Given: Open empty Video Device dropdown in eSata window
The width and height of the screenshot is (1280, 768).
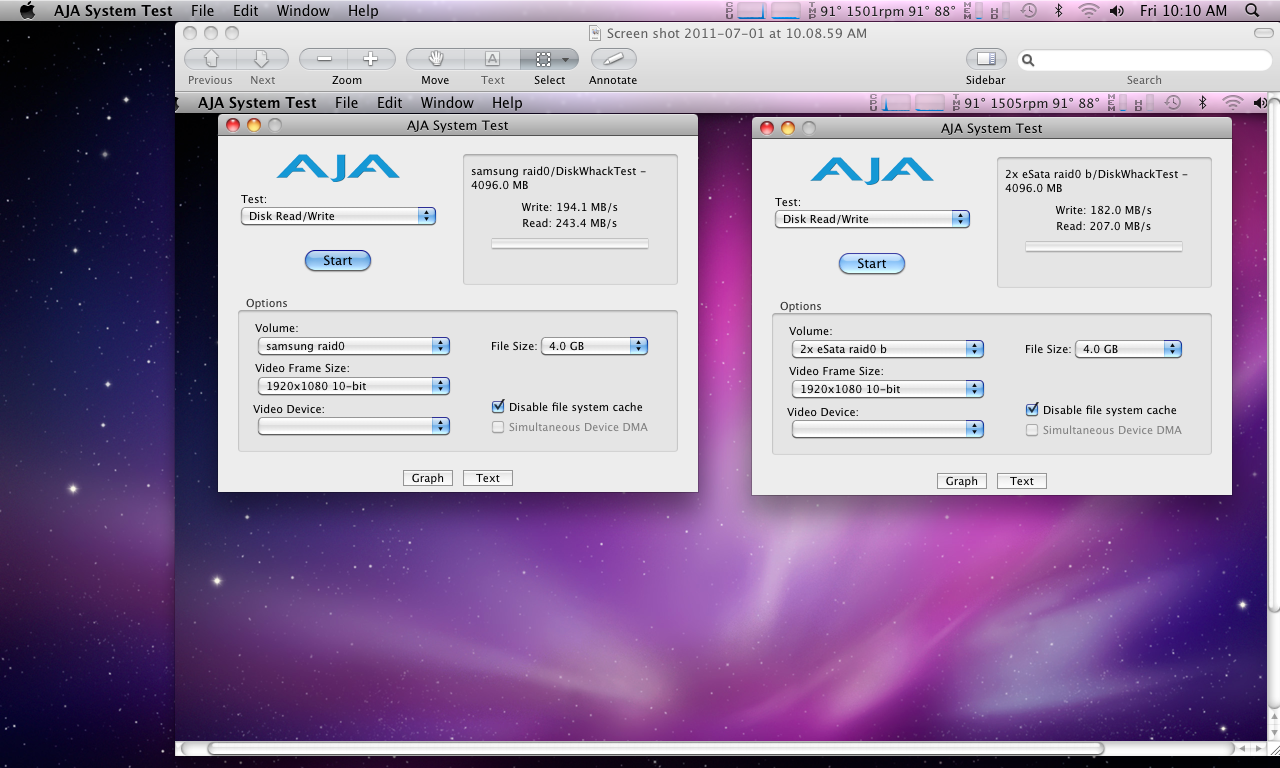Looking at the screenshot, I should (x=888, y=429).
